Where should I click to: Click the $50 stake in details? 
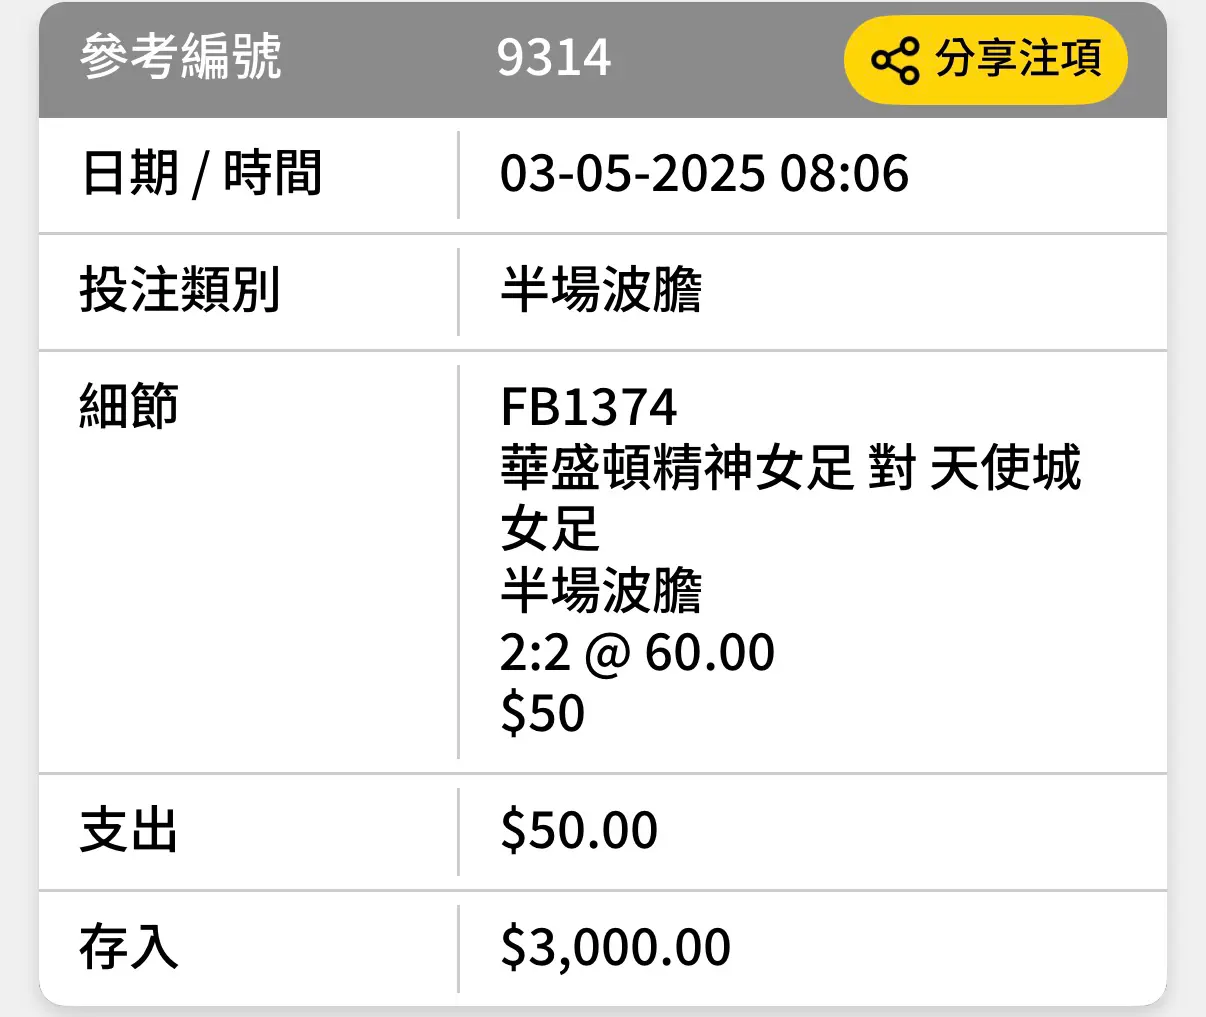pyautogui.click(x=542, y=713)
